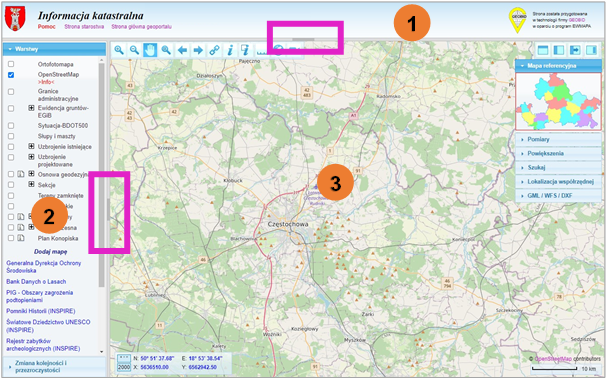Screen dimensions: 606x378
Task: Enable the Ortofotomapa layer checkbox
Action: (x=11, y=64)
